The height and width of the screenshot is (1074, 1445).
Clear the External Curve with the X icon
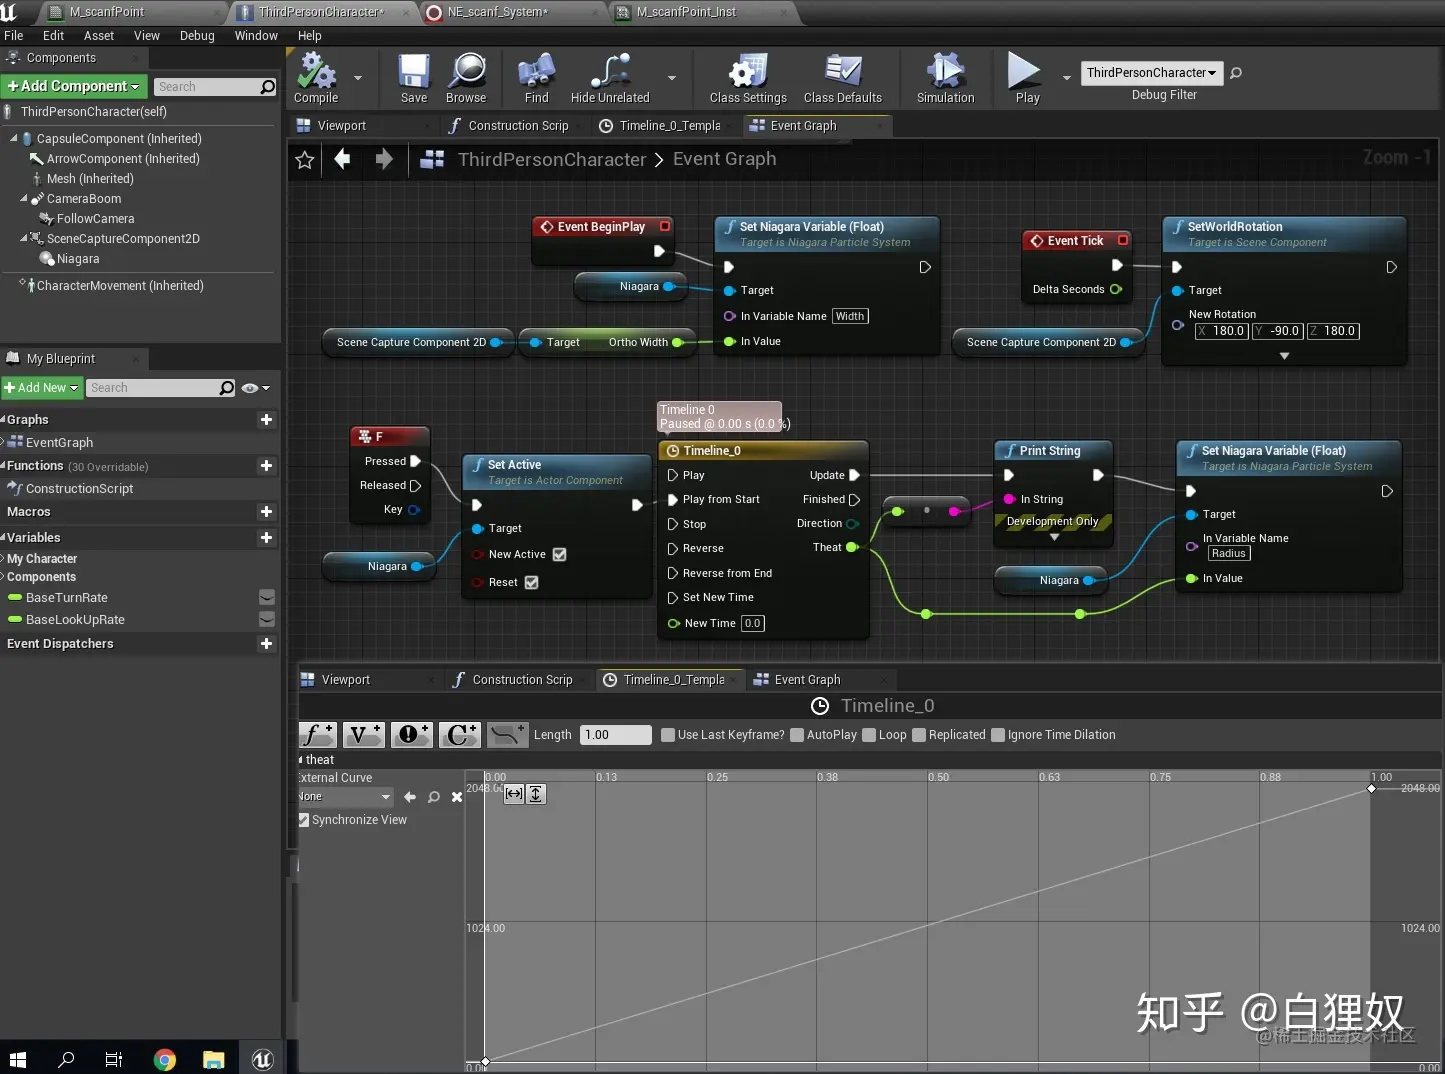(457, 797)
